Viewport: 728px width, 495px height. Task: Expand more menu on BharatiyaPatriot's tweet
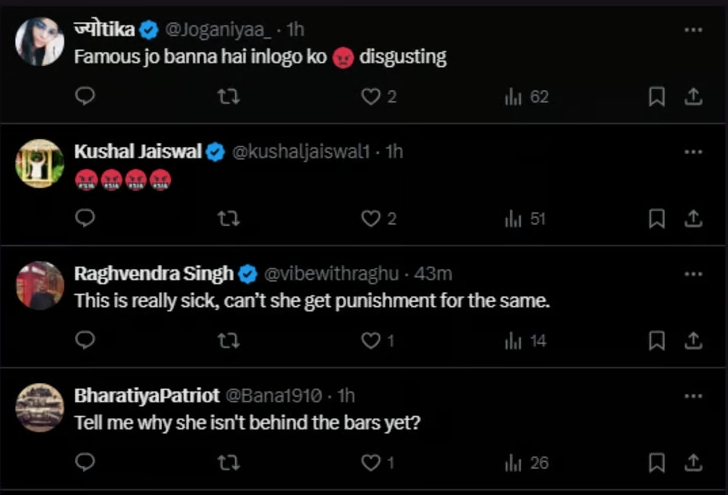point(692,395)
